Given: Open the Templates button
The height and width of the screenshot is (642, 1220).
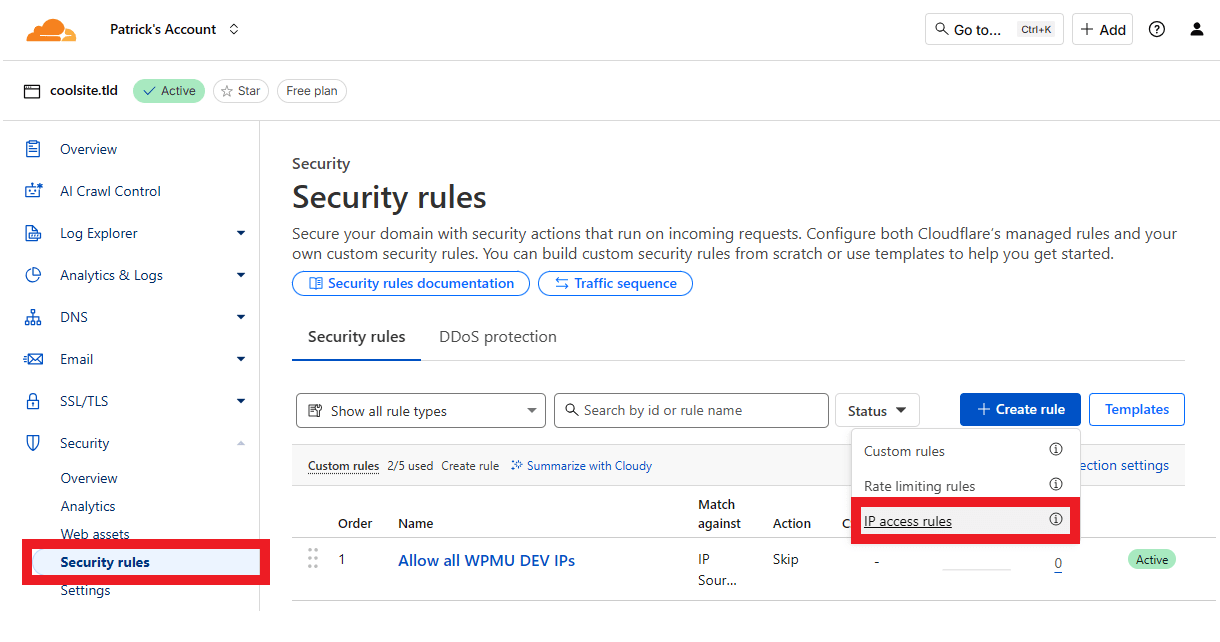Looking at the screenshot, I should click(x=1136, y=410).
